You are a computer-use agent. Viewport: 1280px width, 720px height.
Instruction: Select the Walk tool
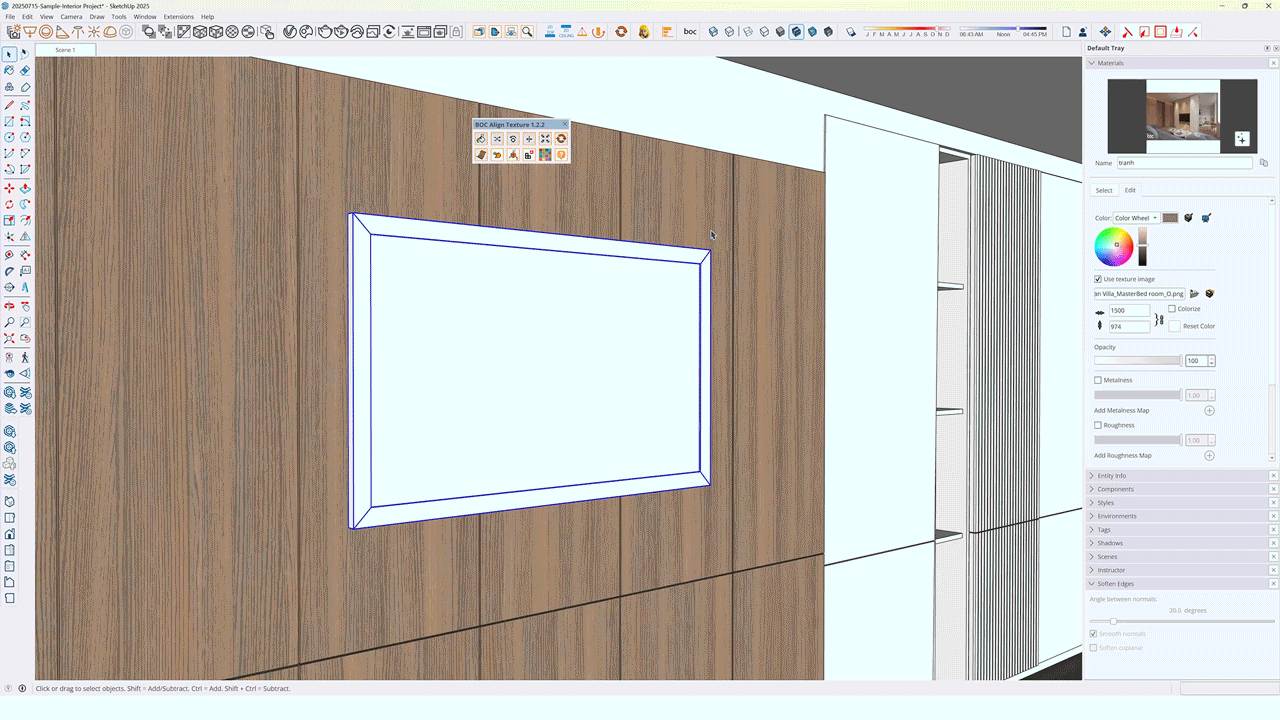[25, 357]
